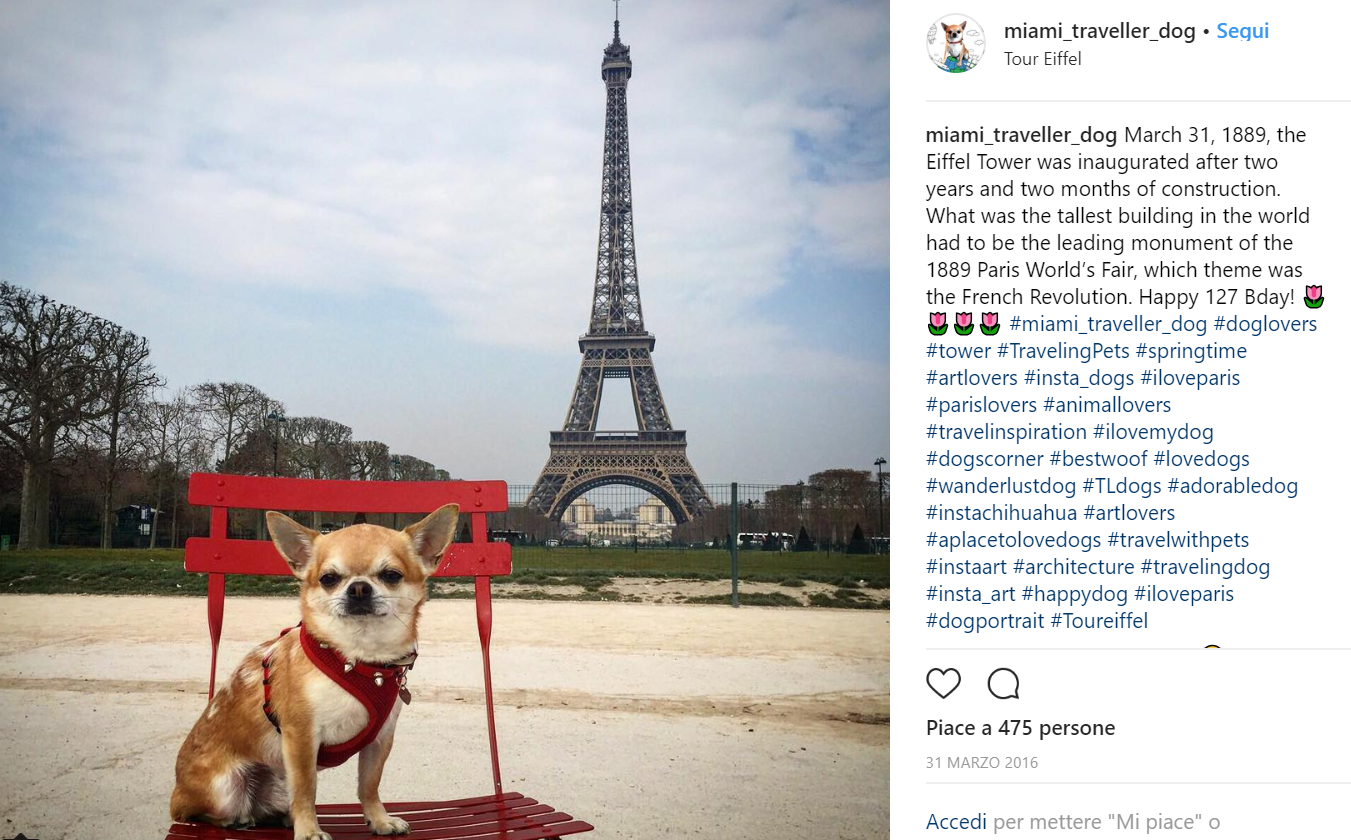Screen dimensions: 1351x840
Task: Open the 31 MARZO 2016 timestamp link
Action: click(982, 763)
